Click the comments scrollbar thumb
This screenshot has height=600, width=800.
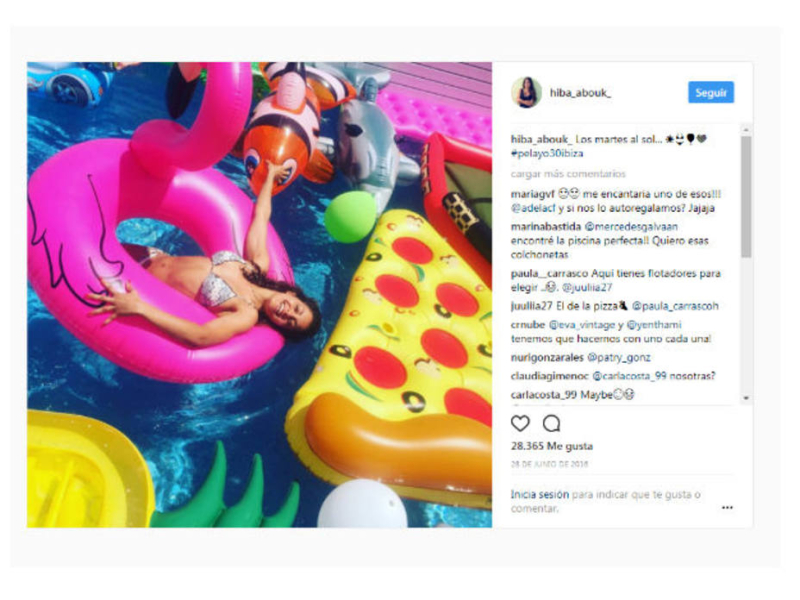(x=746, y=196)
